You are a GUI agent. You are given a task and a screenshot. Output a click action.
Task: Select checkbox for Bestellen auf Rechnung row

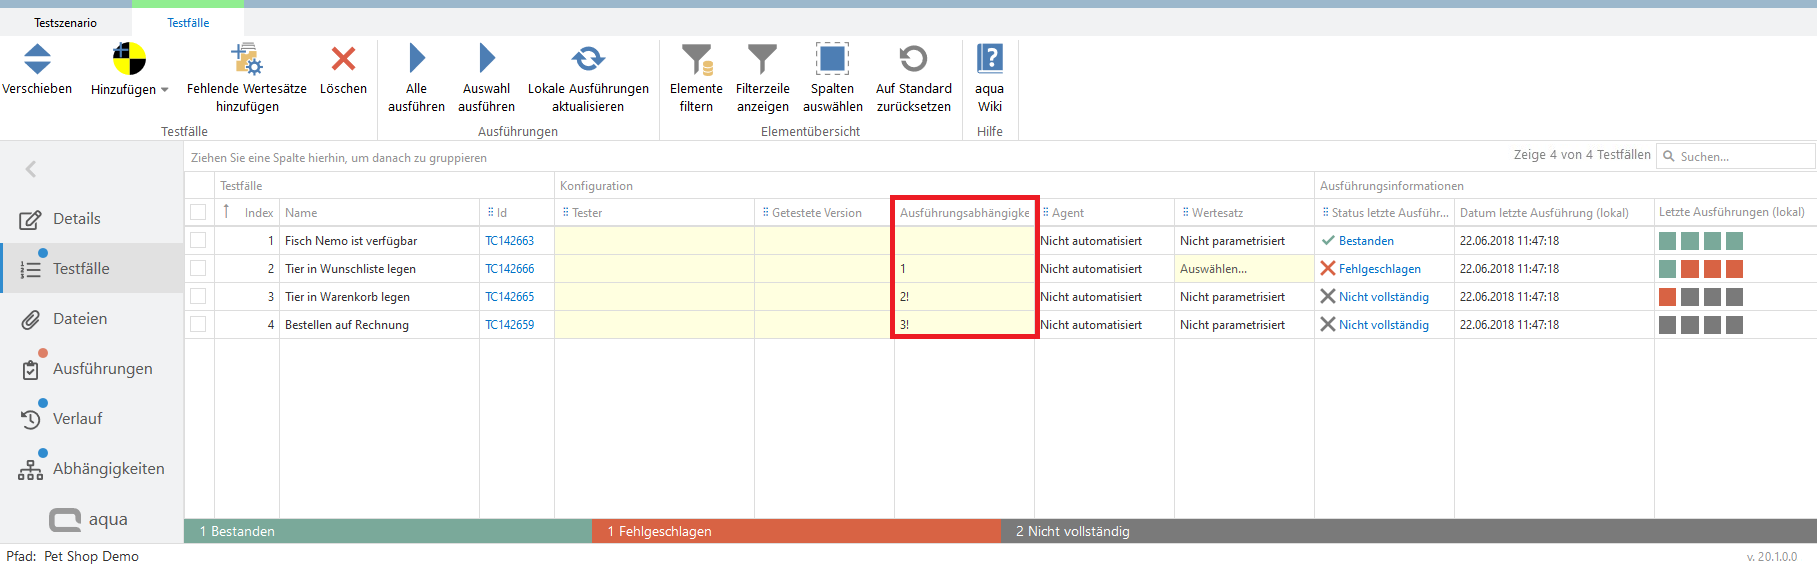point(198,325)
